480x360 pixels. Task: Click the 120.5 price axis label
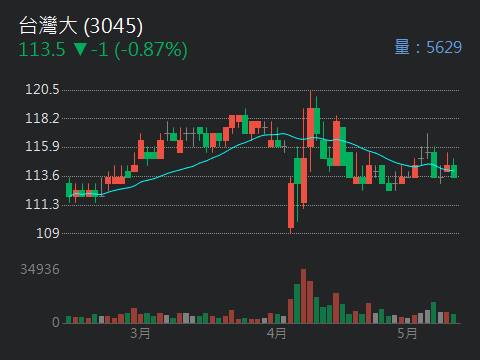(42, 90)
